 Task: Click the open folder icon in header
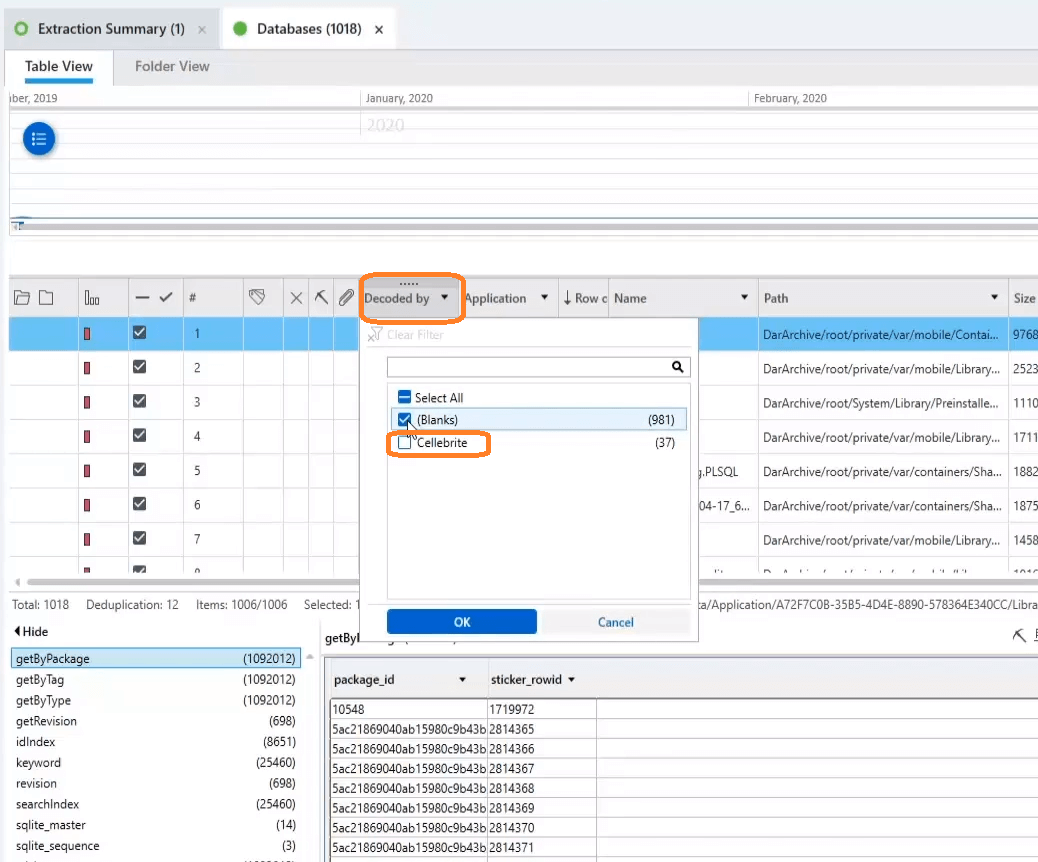(22, 296)
